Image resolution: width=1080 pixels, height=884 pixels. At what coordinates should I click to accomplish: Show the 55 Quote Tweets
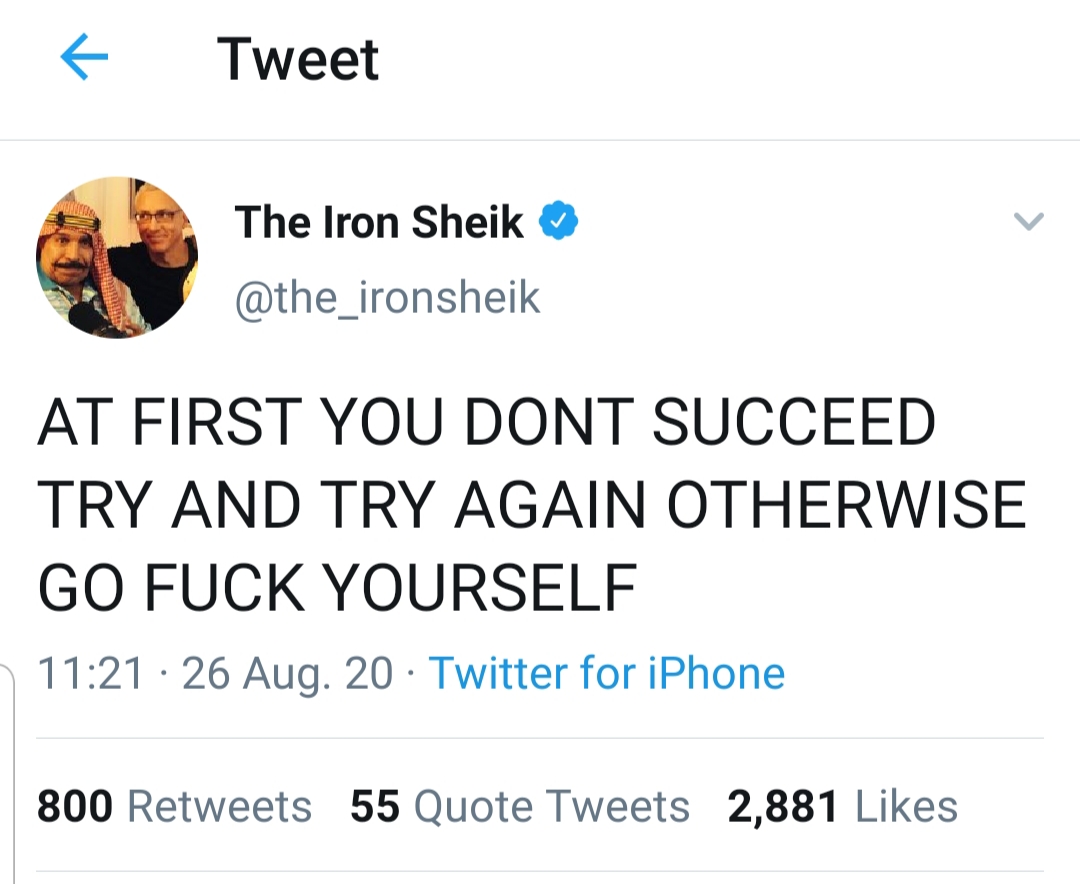(x=519, y=807)
